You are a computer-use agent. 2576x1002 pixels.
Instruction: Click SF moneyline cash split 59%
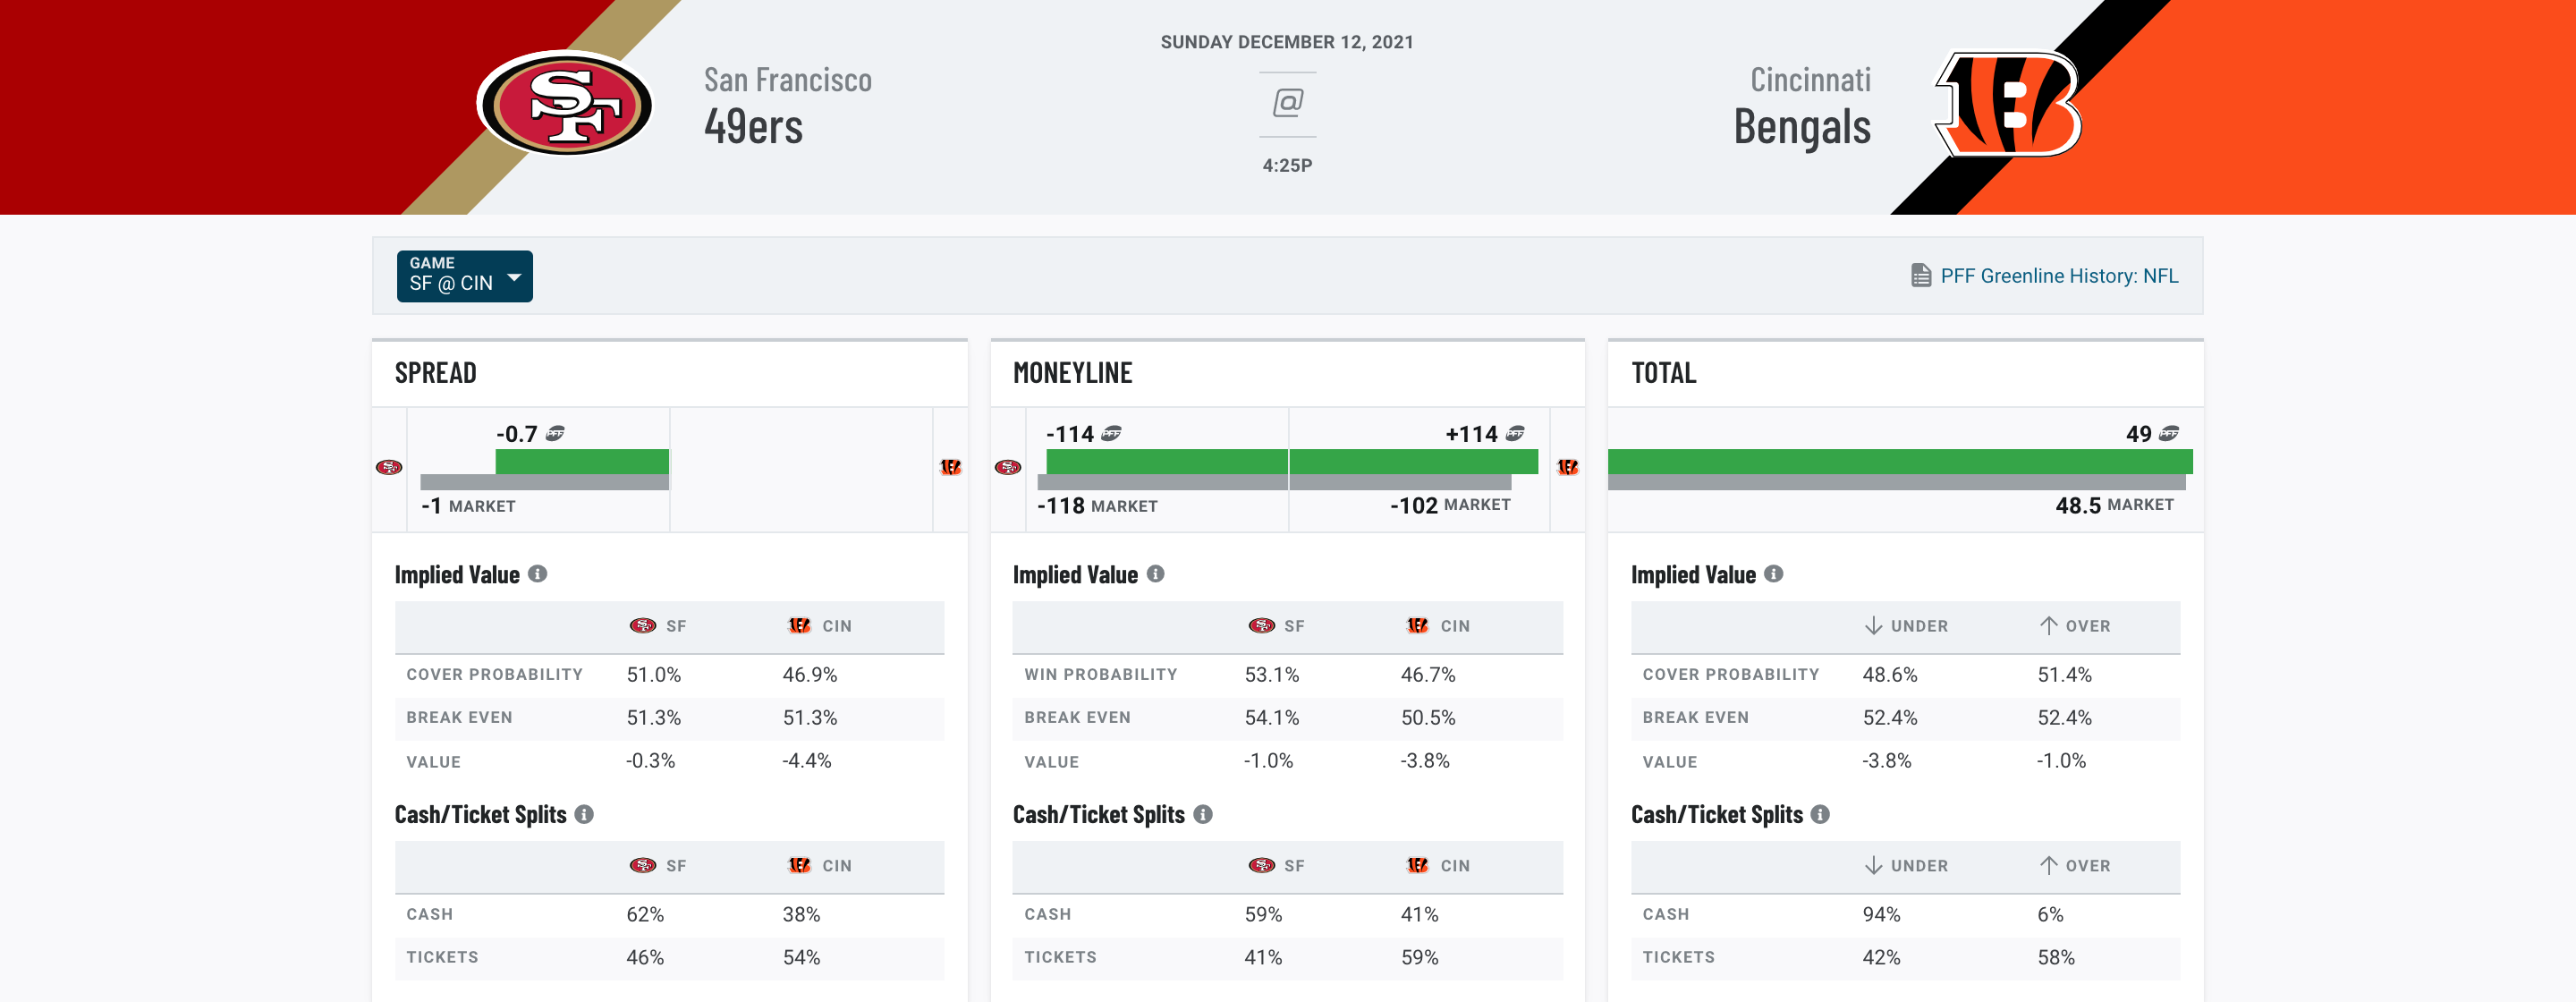1264,915
